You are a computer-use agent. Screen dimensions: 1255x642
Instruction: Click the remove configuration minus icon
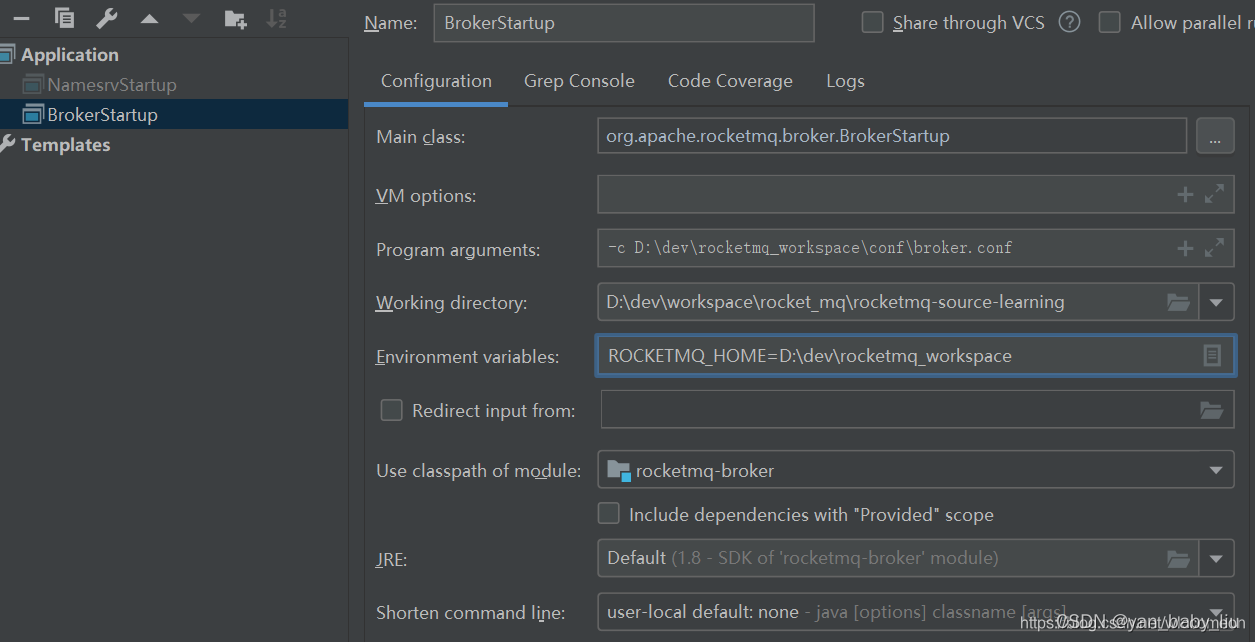pyautogui.click(x=21, y=18)
